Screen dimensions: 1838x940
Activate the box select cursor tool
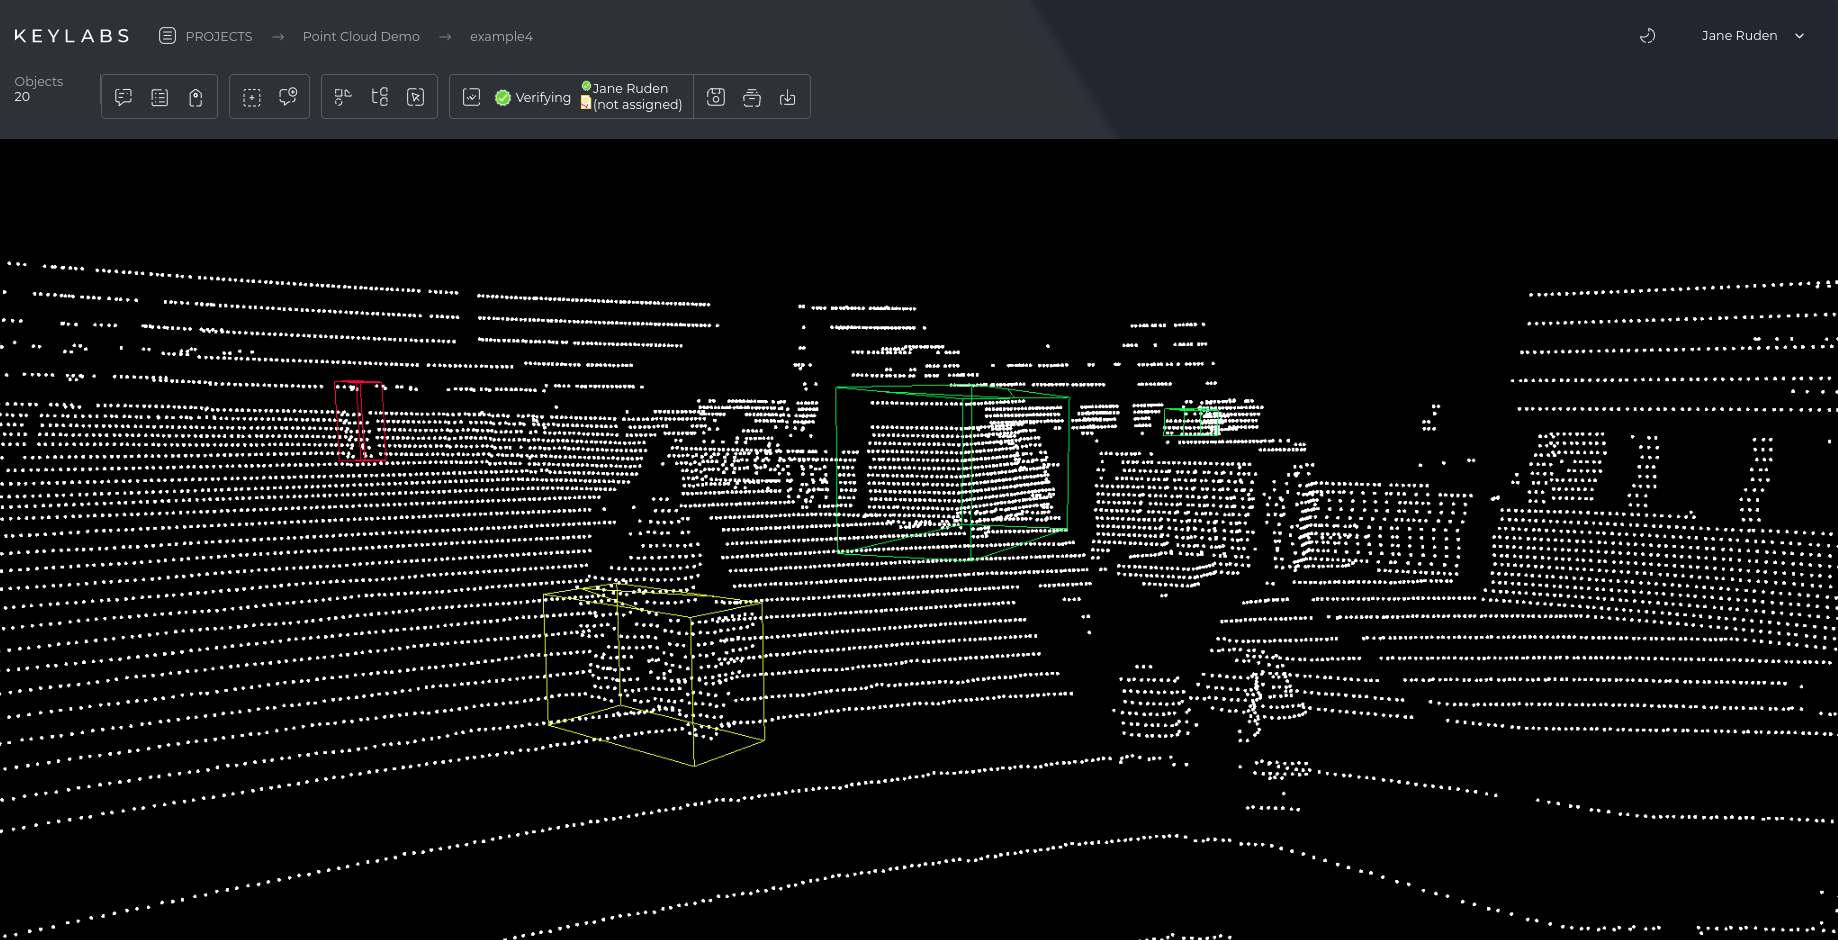(x=415, y=96)
